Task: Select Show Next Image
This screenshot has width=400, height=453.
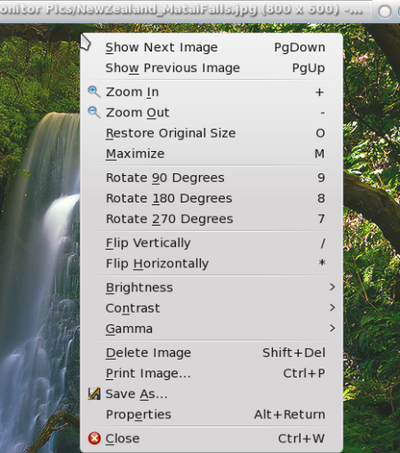Action: 211,47
